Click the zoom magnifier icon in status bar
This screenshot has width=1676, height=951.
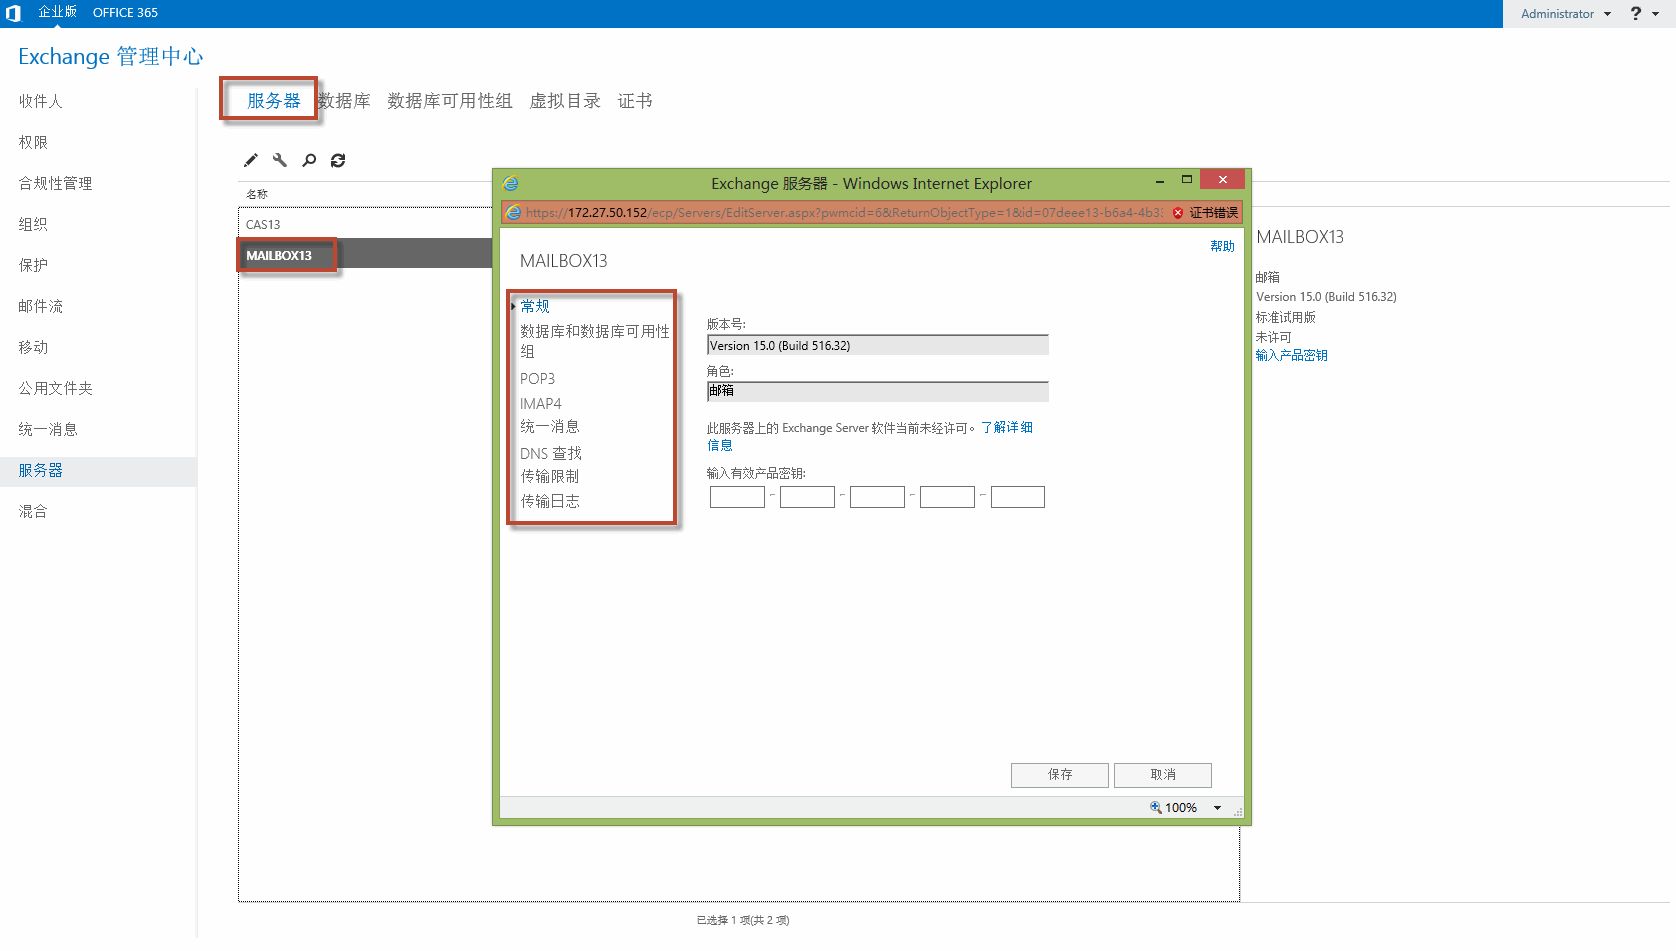[1156, 807]
